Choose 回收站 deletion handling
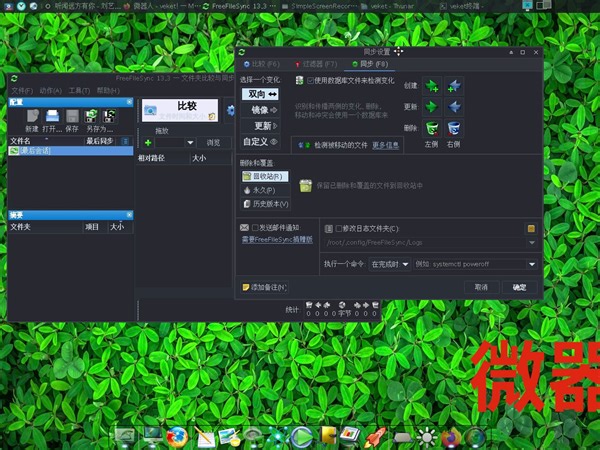This screenshot has height=450, width=600. (x=265, y=176)
